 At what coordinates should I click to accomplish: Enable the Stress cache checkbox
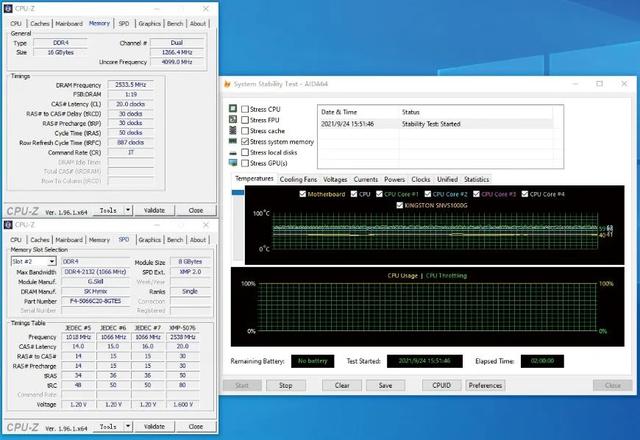[245, 131]
